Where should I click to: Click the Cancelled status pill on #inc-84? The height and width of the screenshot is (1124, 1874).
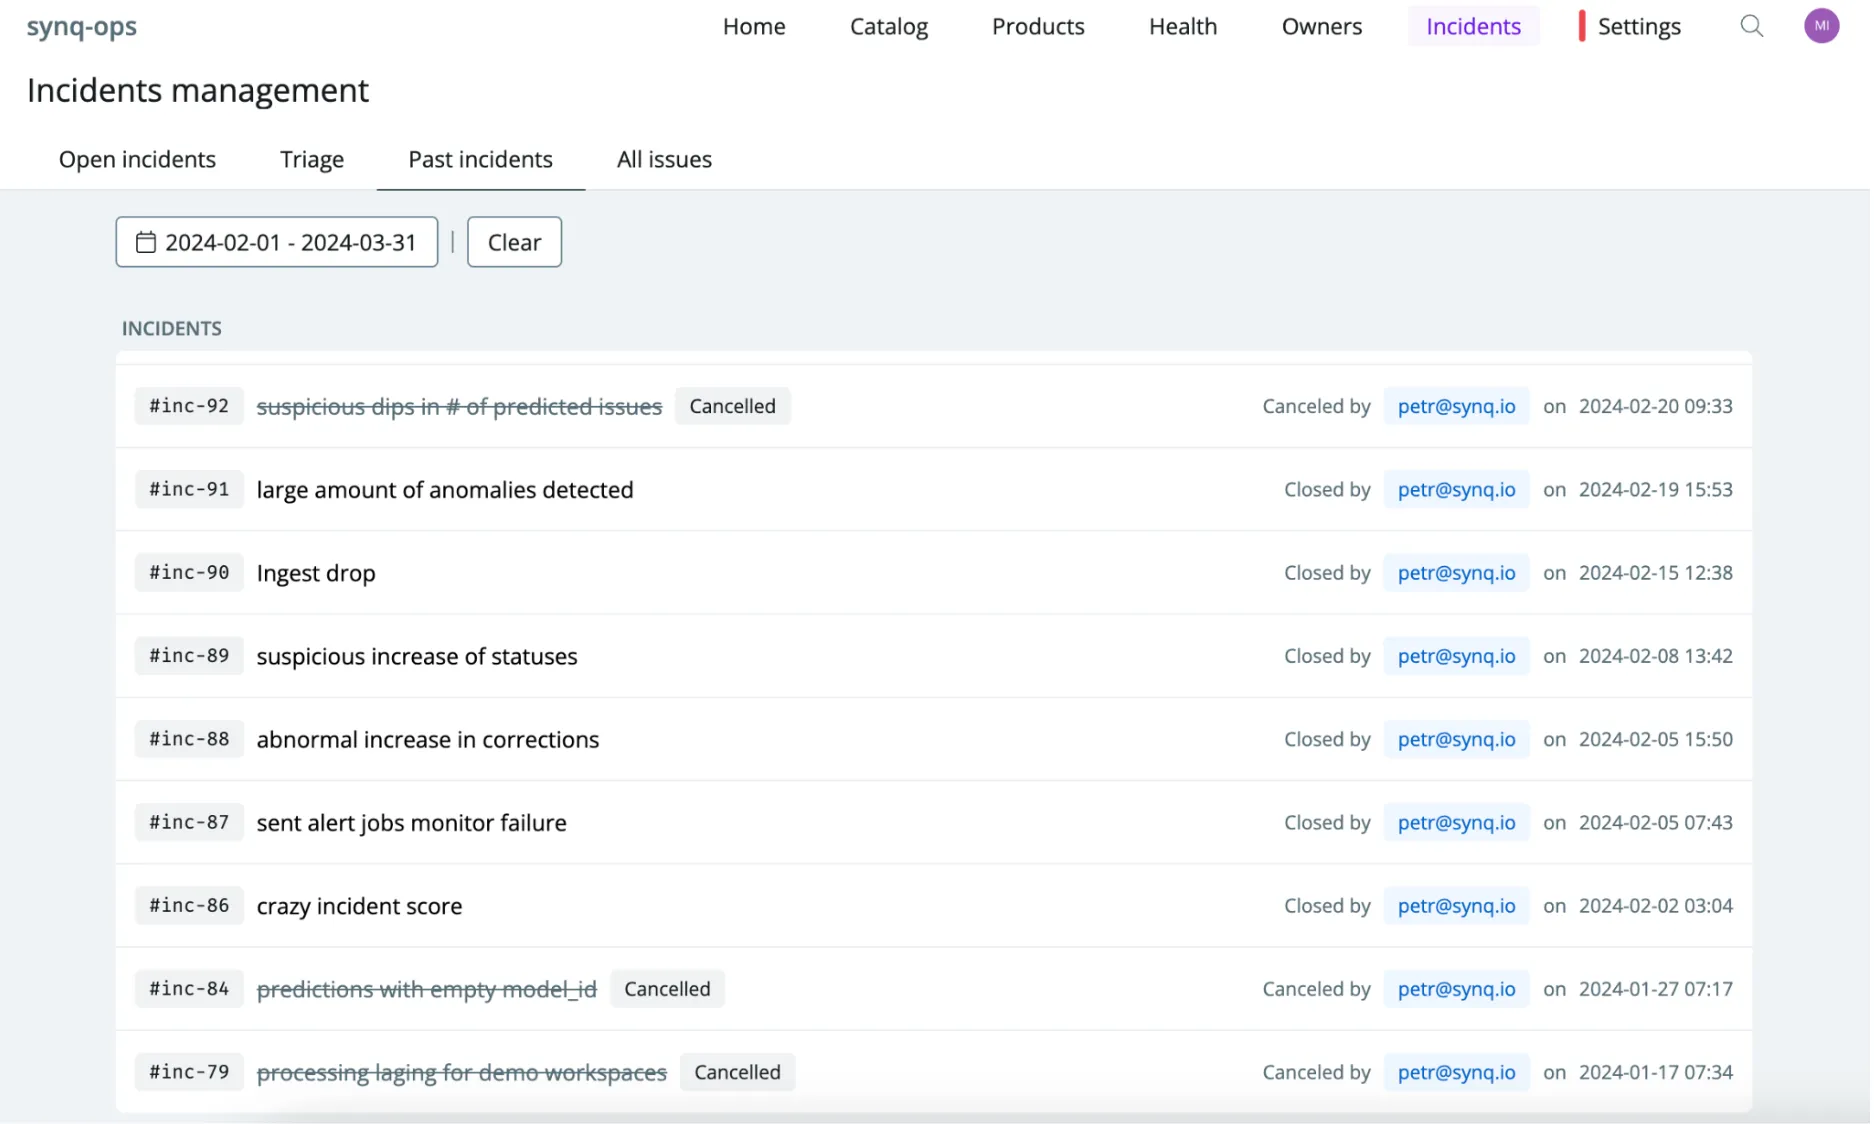point(667,988)
